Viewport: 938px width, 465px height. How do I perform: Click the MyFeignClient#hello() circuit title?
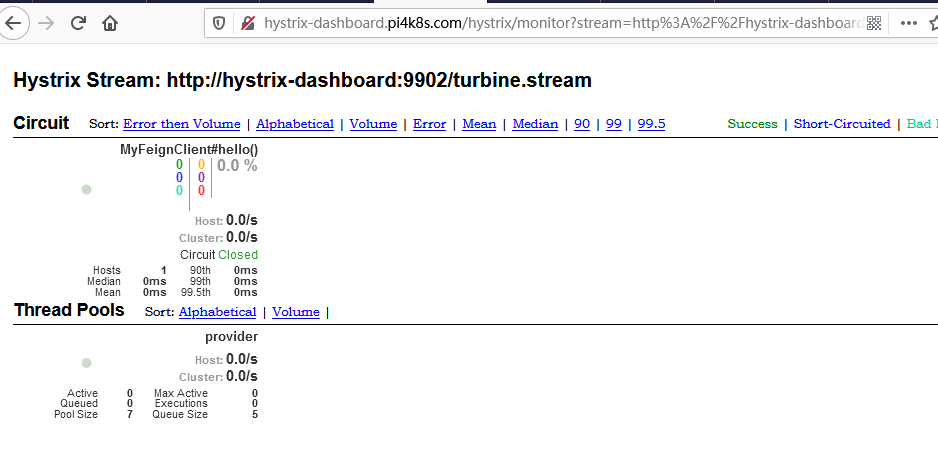tap(189, 150)
